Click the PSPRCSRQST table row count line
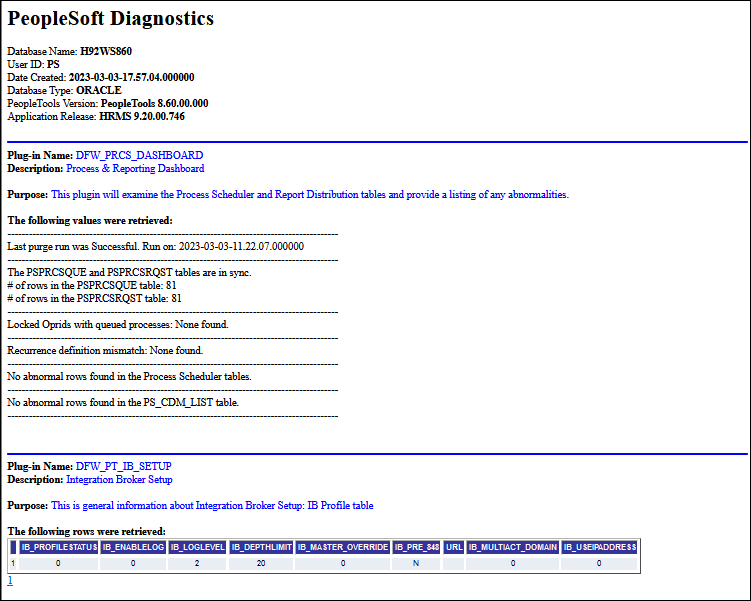This screenshot has height=601, width=751. pos(94,298)
